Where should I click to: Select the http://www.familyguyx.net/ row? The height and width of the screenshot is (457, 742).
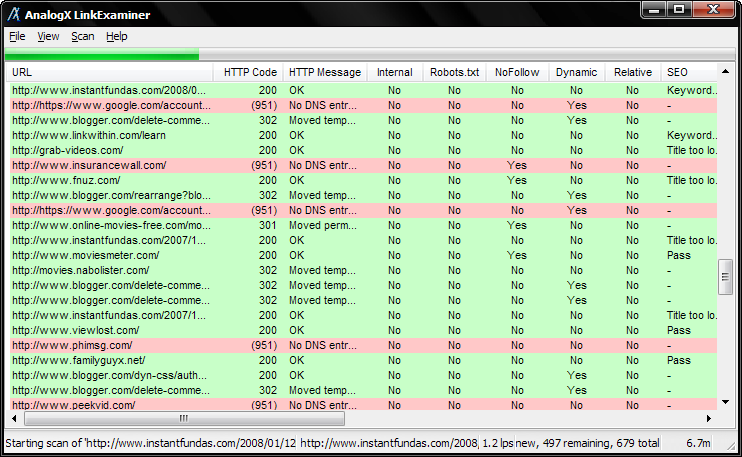tap(363, 360)
